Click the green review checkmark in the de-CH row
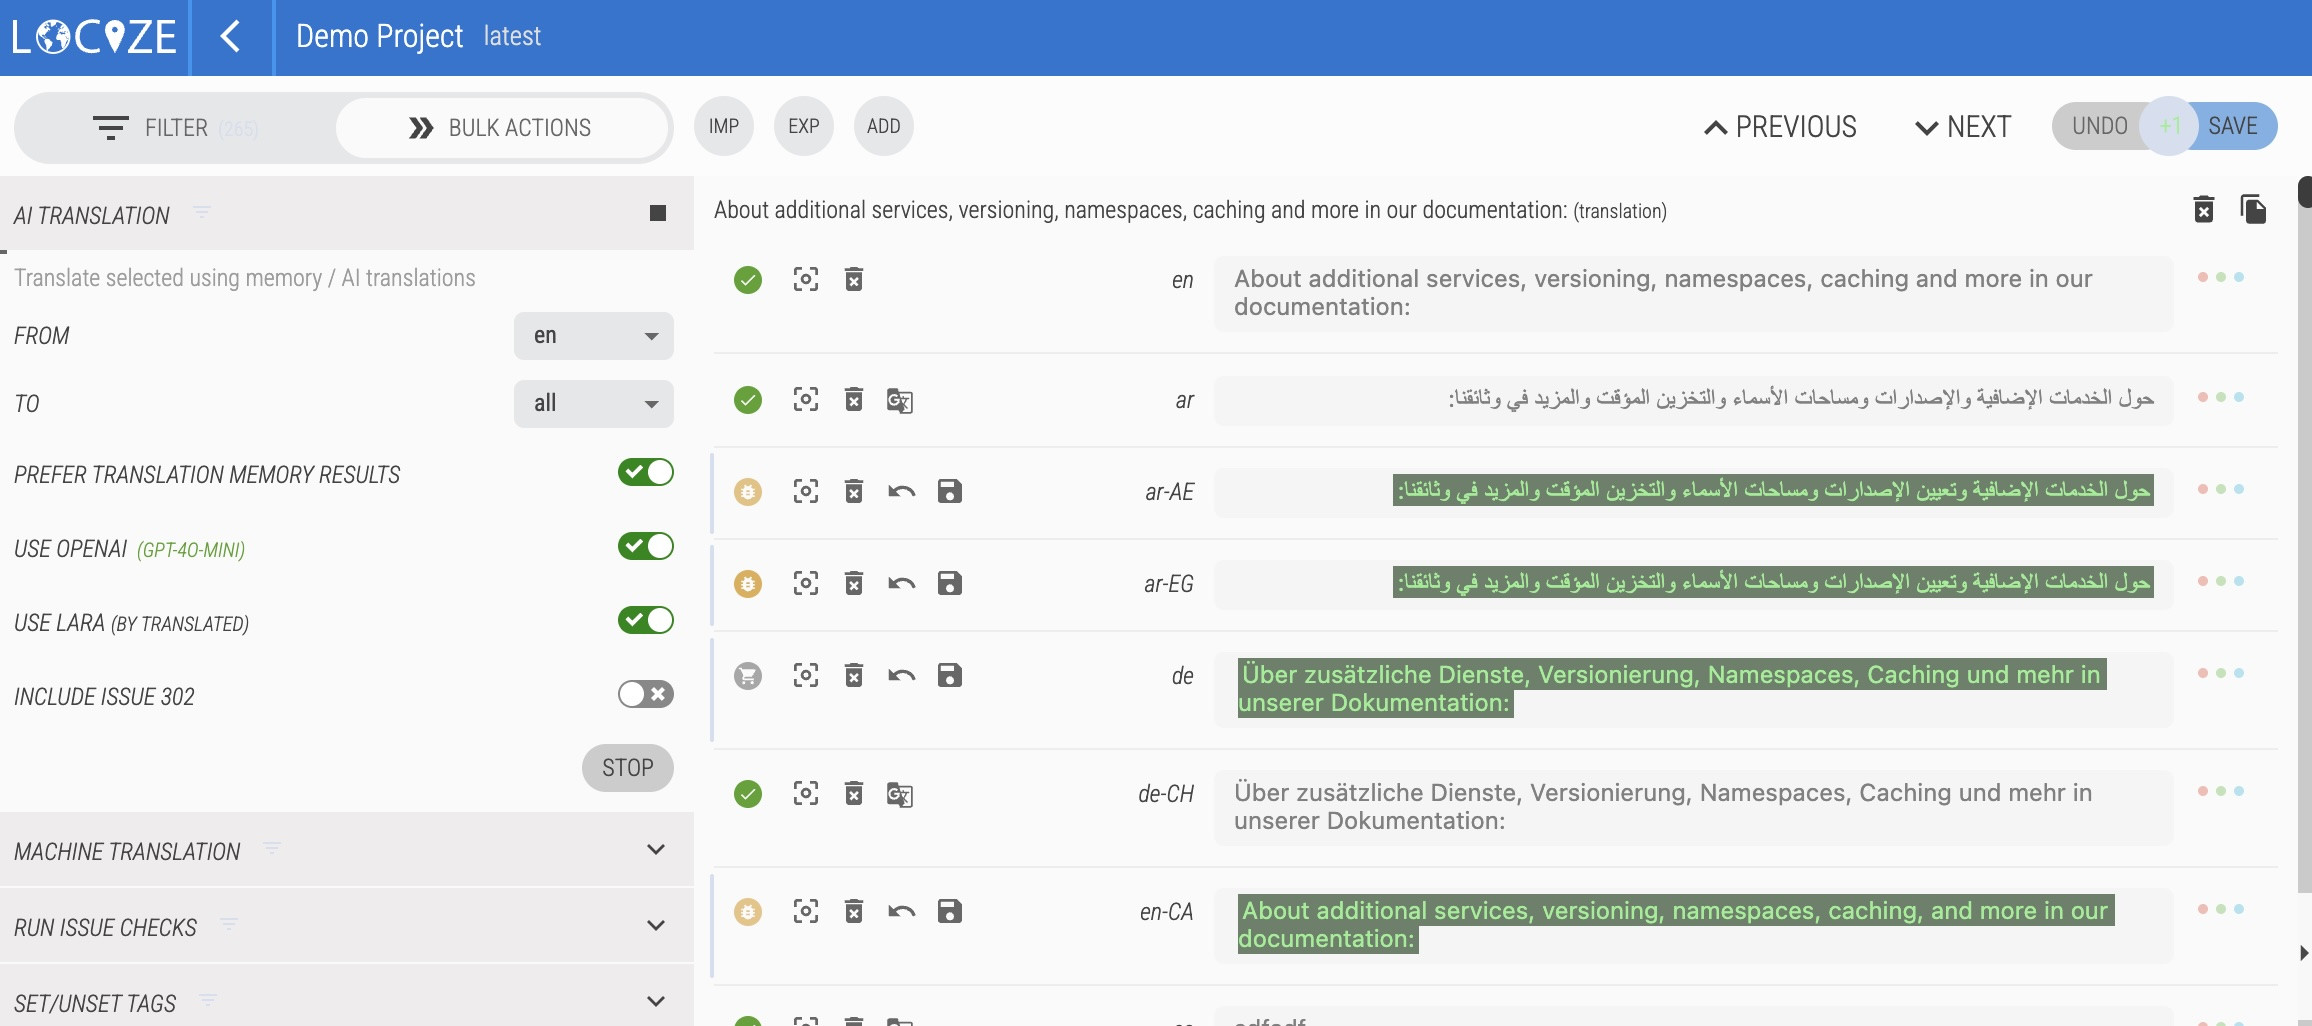2312x1026 pixels. [747, 794]
